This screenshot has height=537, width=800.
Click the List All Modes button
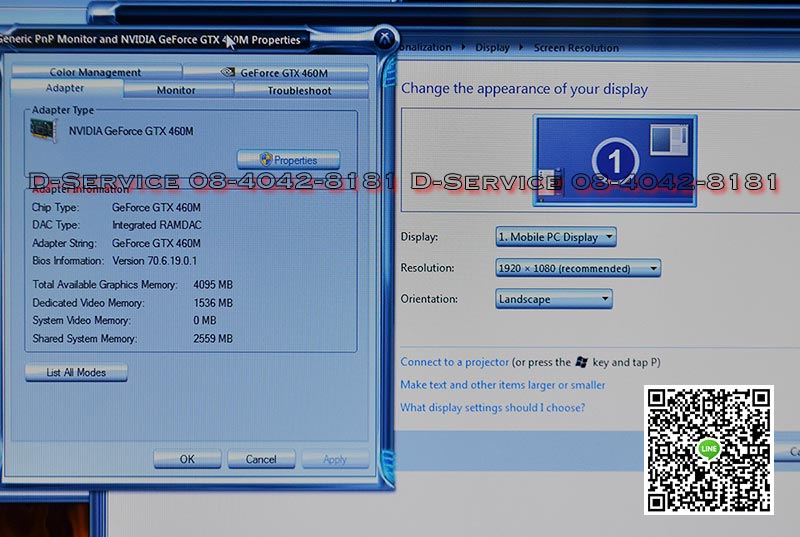pyautogui.click(x=76, y=372)
